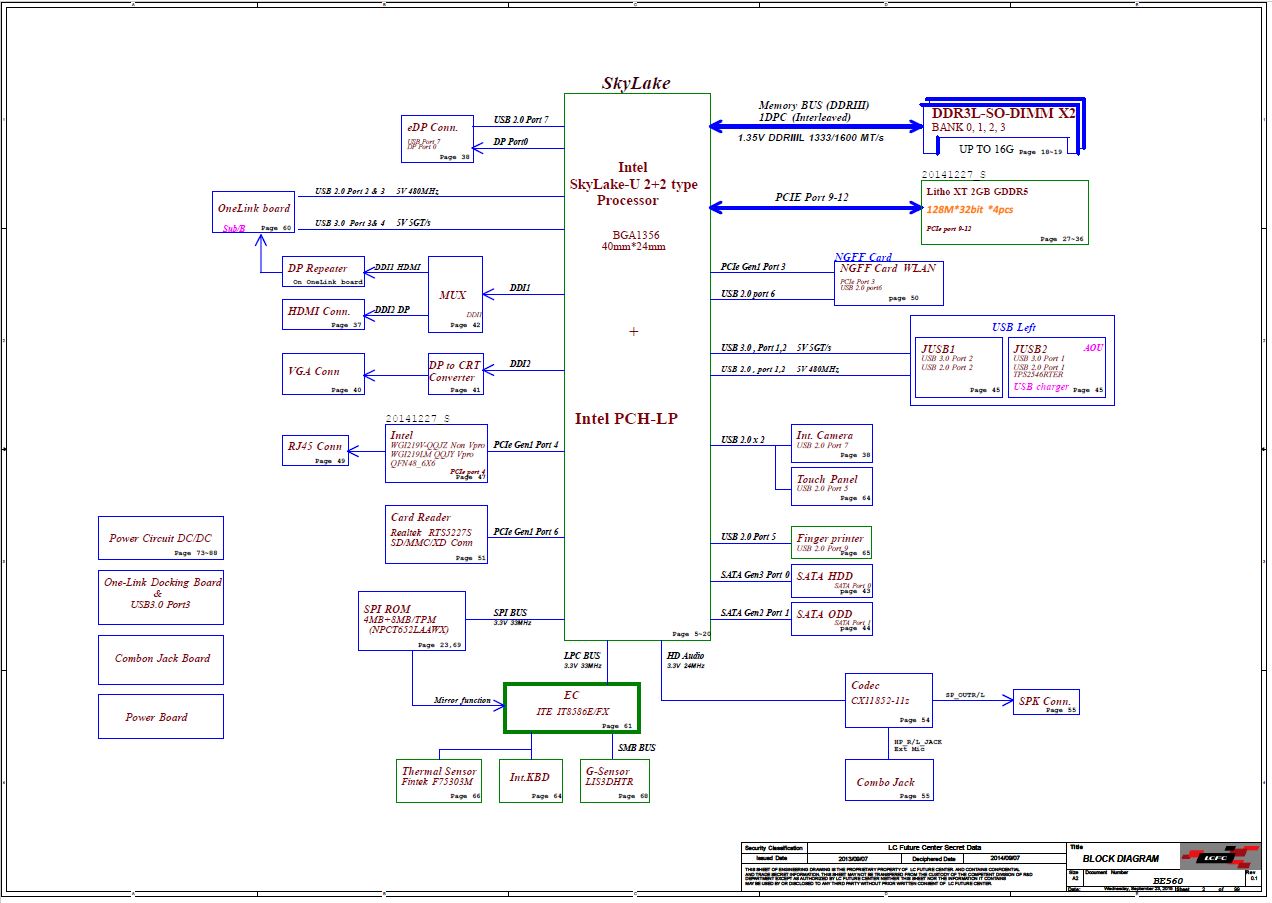1272x903 pixels.
Task: Select the "USB 2.0 x 2" label
Action: coord(743,440)
